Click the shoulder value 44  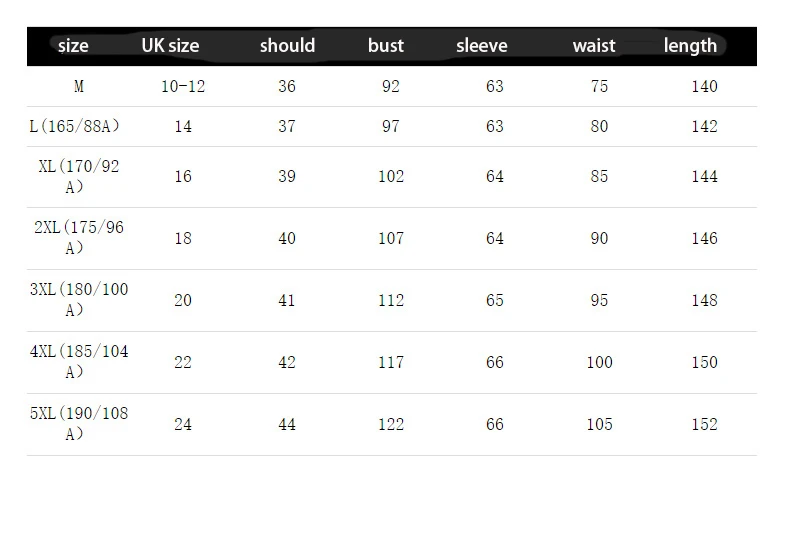coord(287,424)
